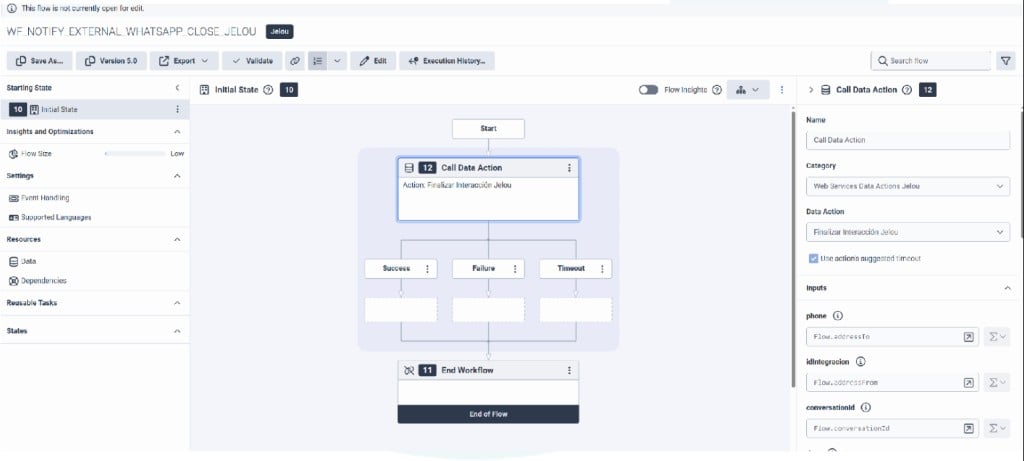Open the Export dropdown

point(183,61)
